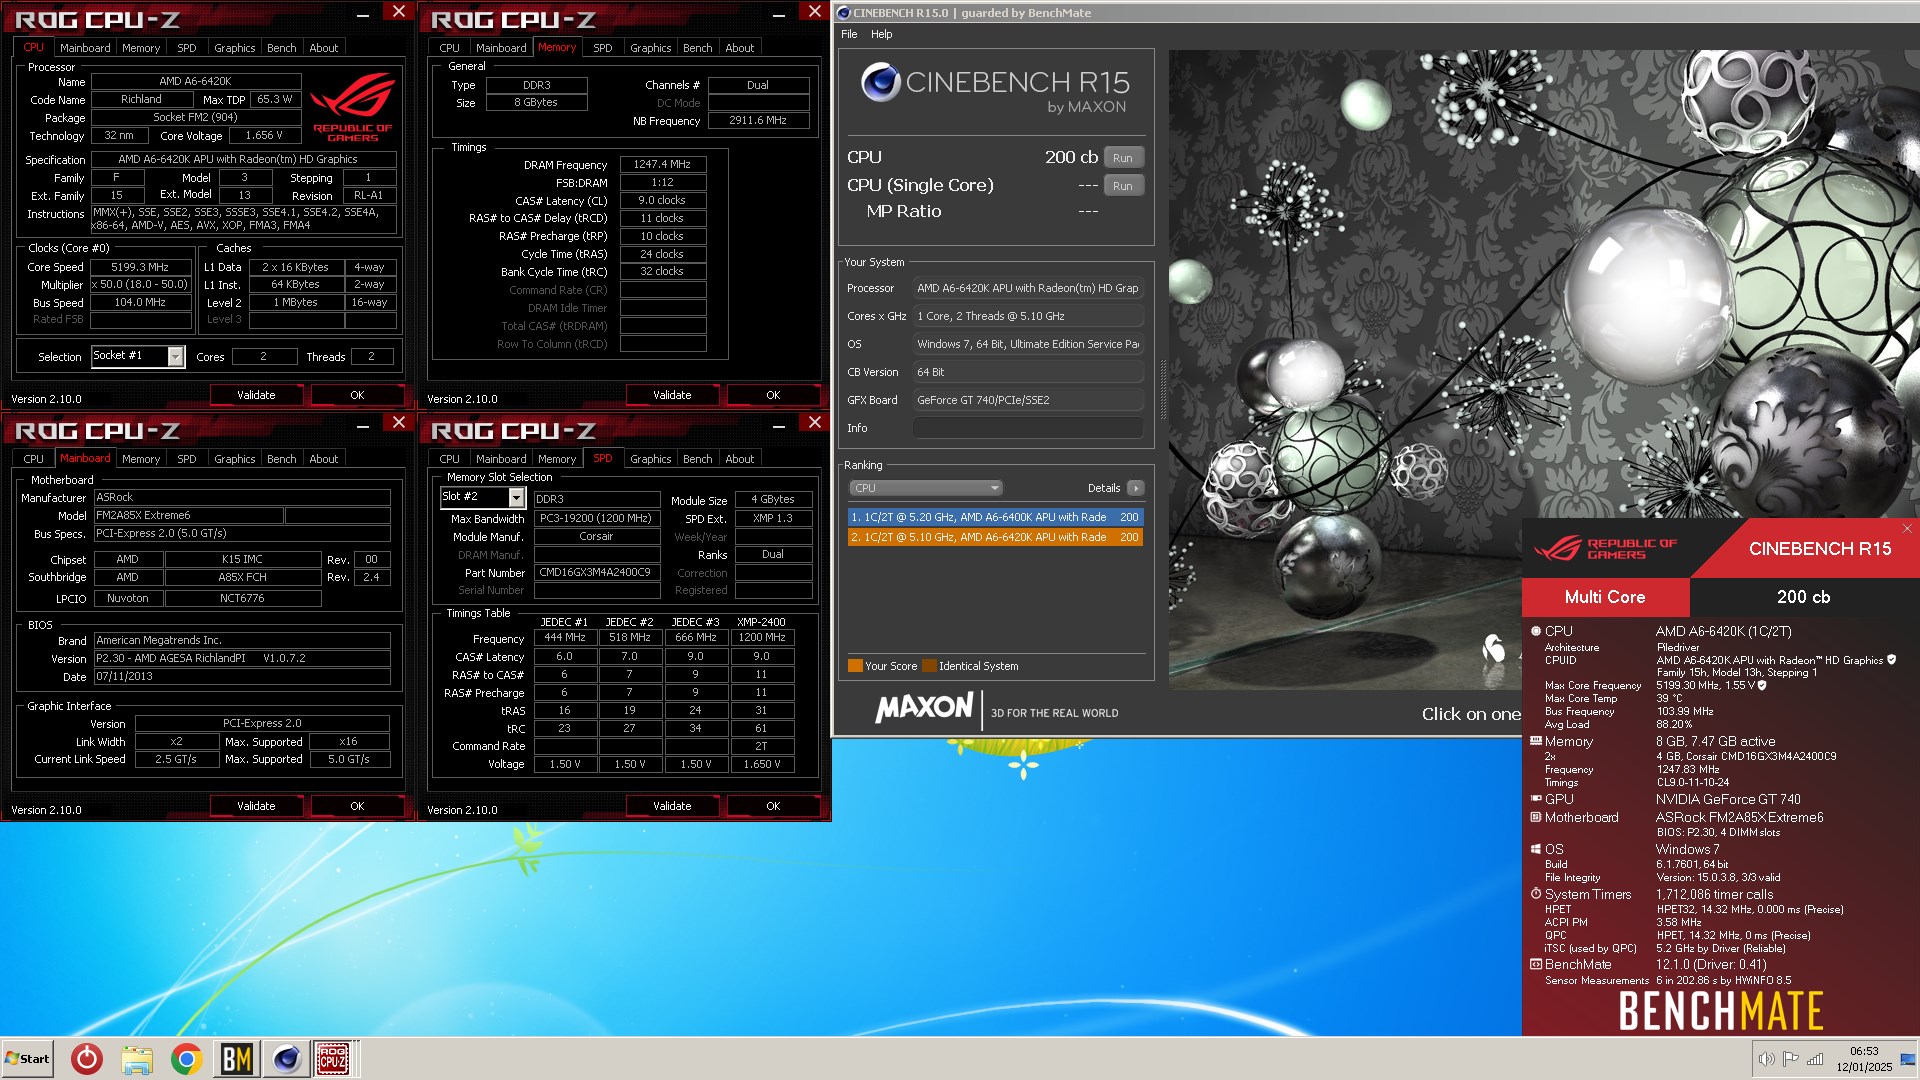Click the clock in the system tray
The image size is (1920, 1080).
click(x=1864, y=1059)
